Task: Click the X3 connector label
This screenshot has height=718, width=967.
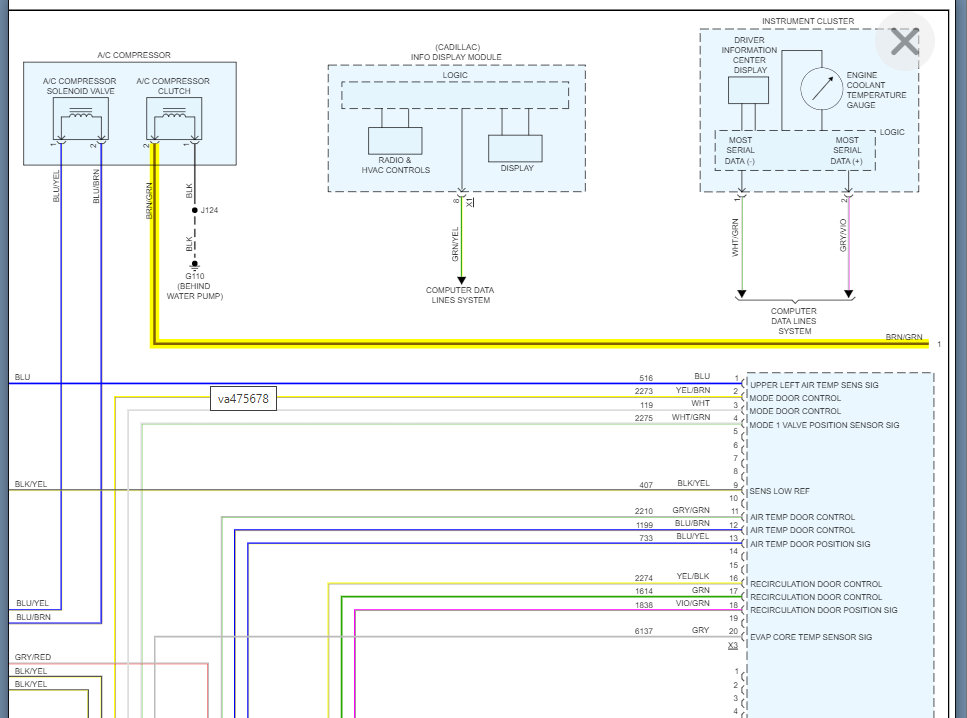Action: tap(733, 645)
